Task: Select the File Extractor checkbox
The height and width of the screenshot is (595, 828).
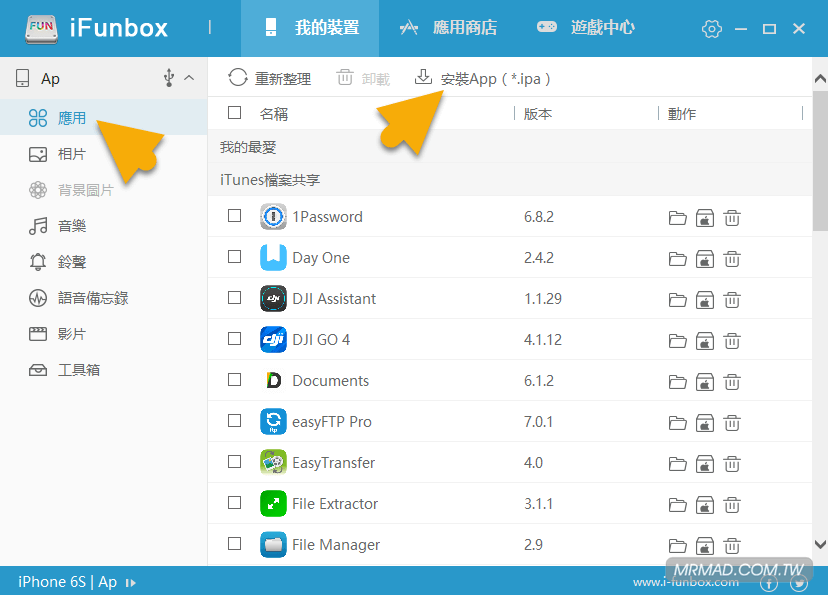Action: 235,503
